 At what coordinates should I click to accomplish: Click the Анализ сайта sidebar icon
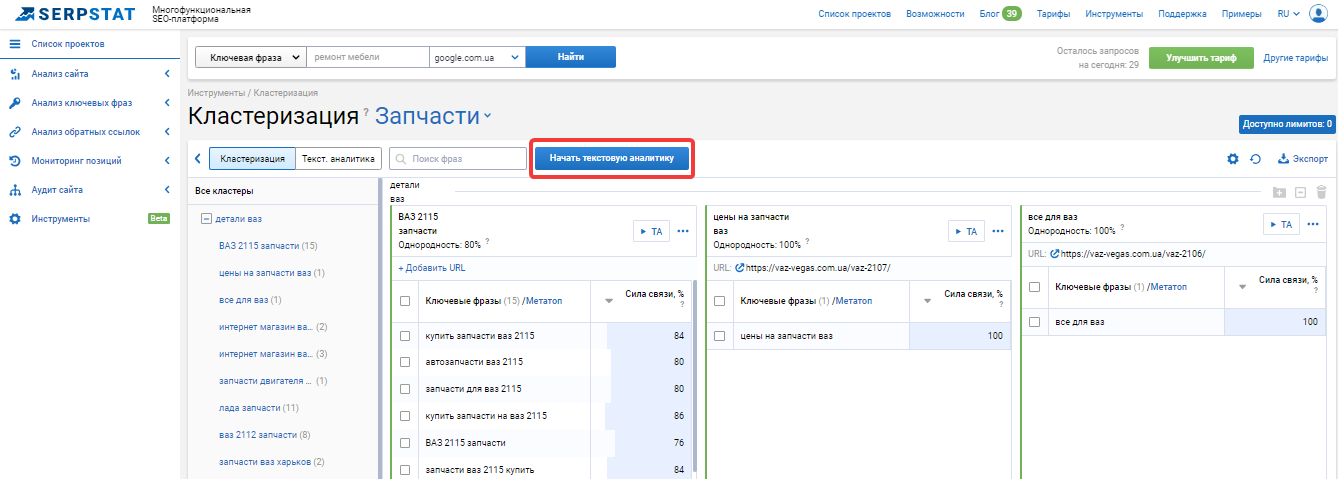click(15, 74)
